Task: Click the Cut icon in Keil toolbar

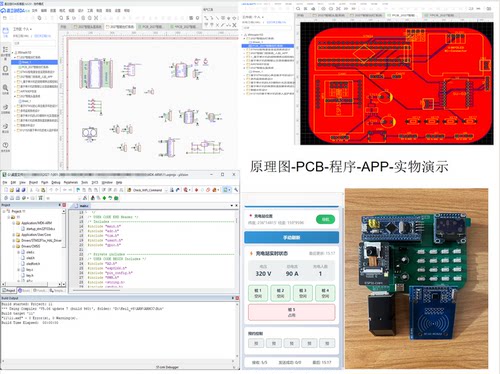Action: tap(31, 190)
